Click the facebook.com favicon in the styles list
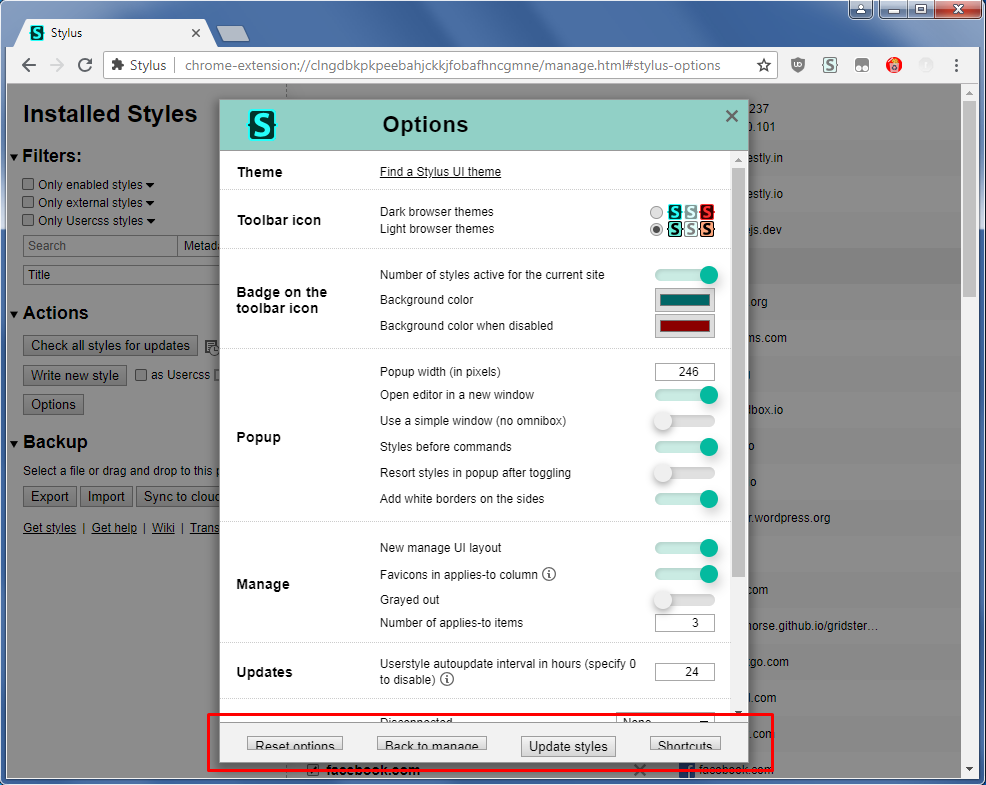Image resolution: width=986 pixels, height=785 pixels. pos(690,768)
